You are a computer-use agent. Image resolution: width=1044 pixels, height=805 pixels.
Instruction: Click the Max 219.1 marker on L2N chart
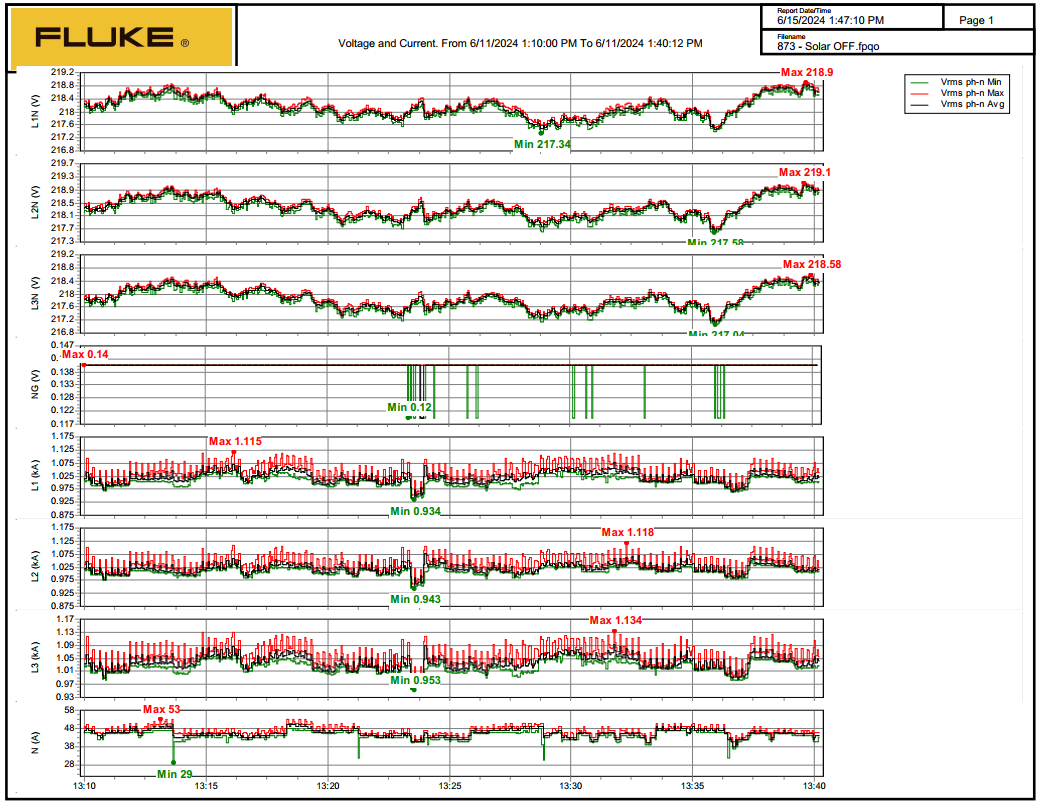[x=805, y=172]
